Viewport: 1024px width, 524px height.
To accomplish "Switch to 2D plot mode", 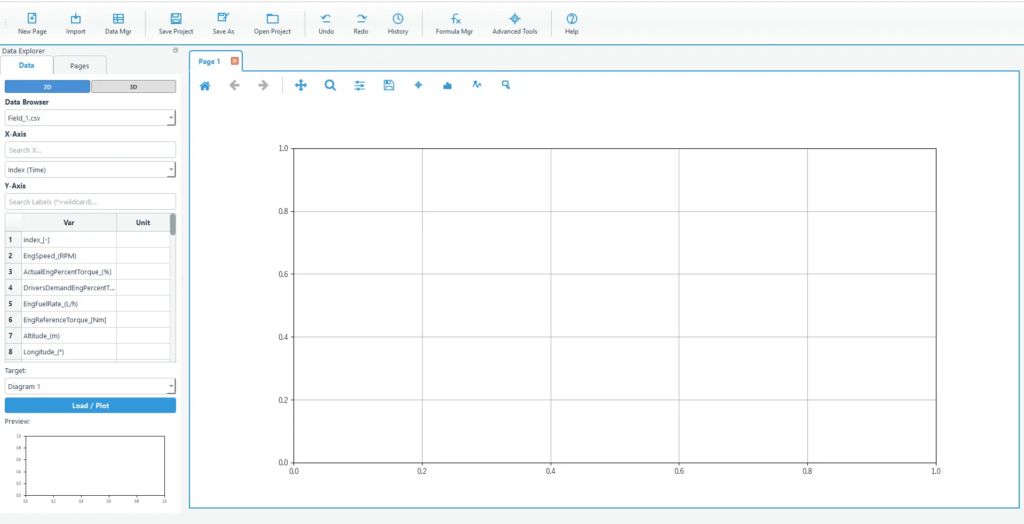I will click(47, 87).
